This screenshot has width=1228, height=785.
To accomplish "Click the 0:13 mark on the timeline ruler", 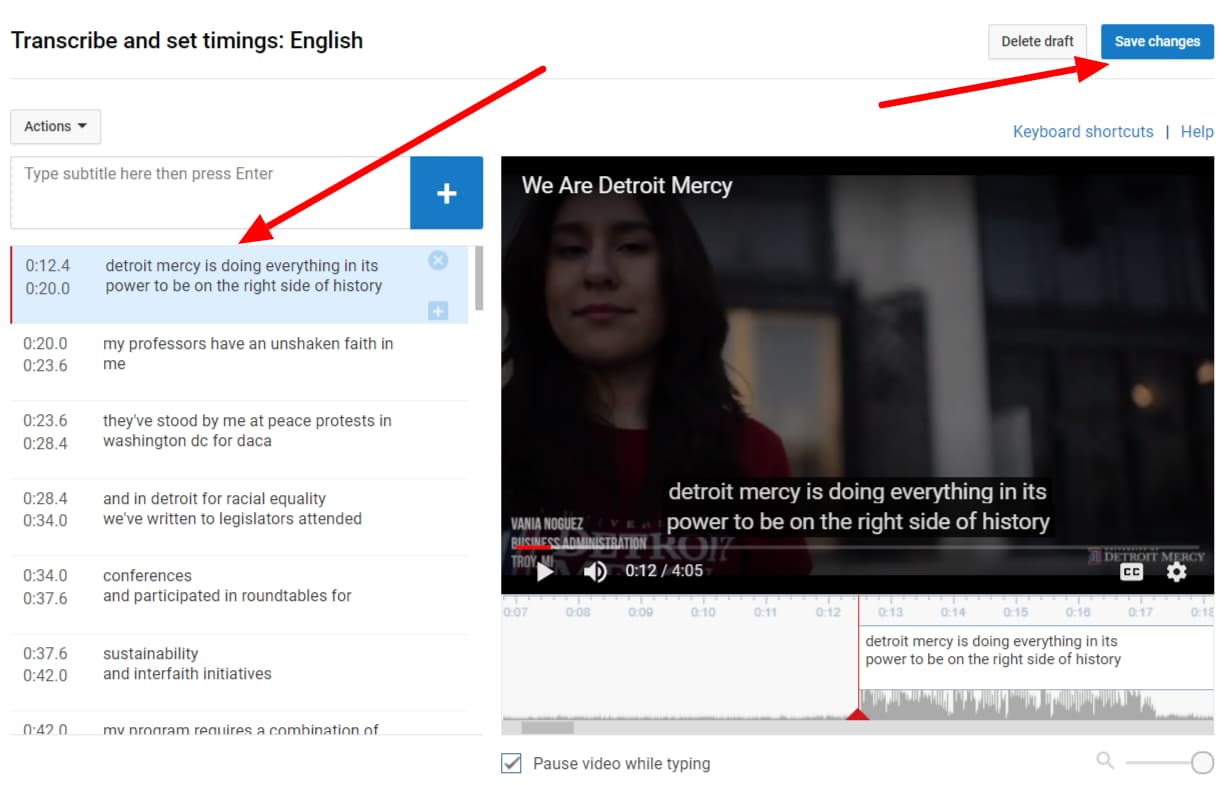I will (x=890, y=612).
